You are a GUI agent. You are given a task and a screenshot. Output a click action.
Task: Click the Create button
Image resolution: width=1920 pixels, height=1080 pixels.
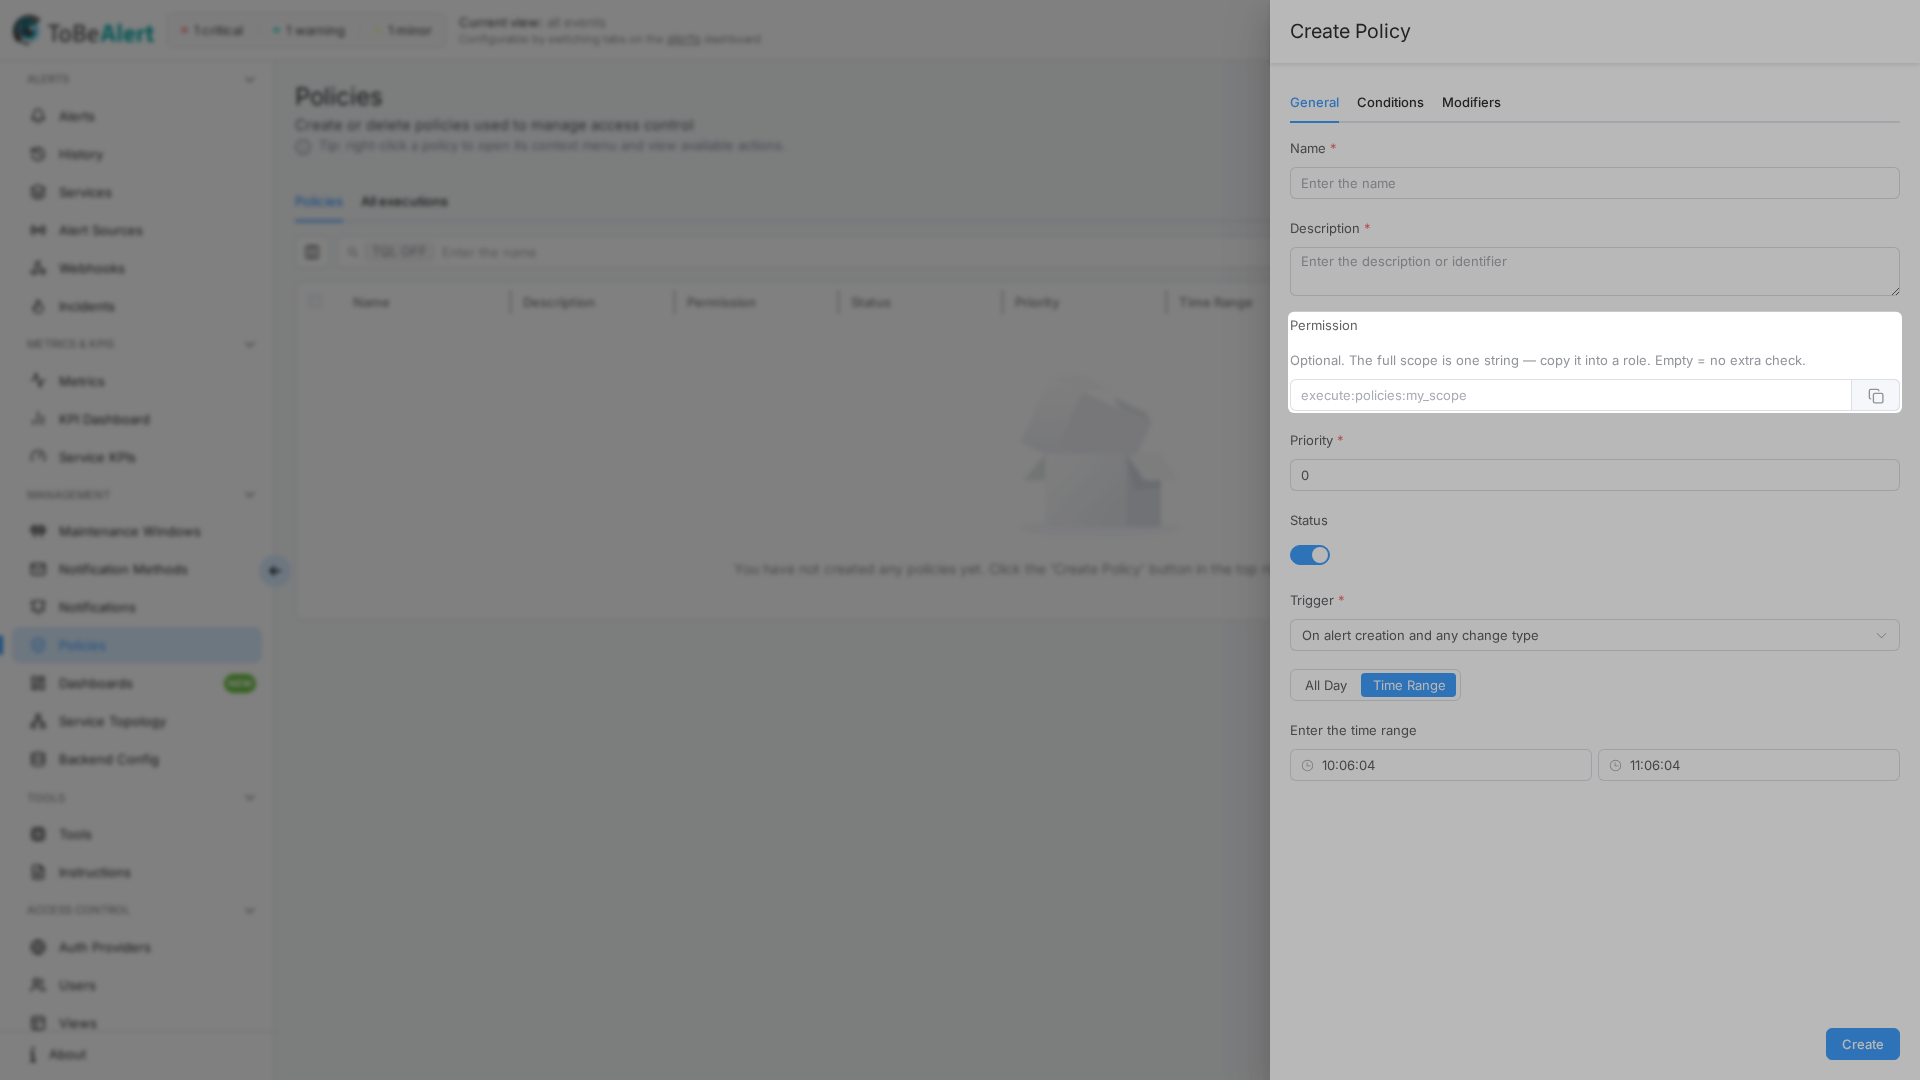tap(1862, 1044)
